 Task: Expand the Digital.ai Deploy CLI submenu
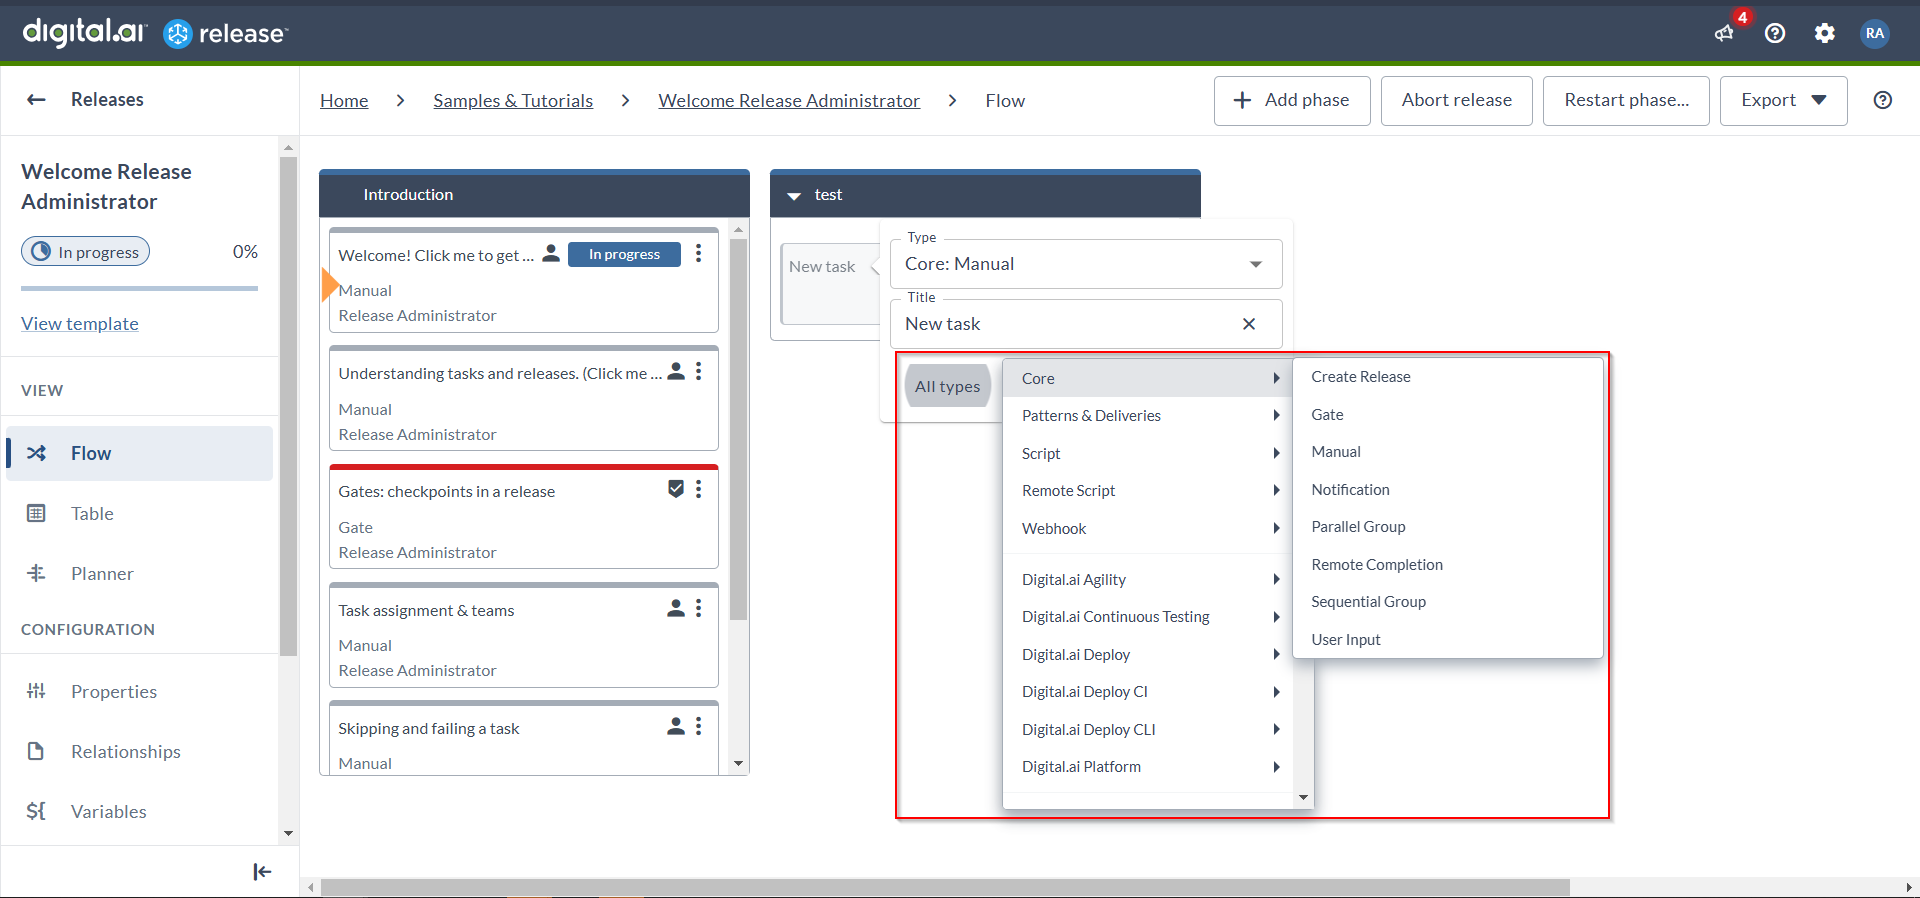click(x=1149, y=730)
